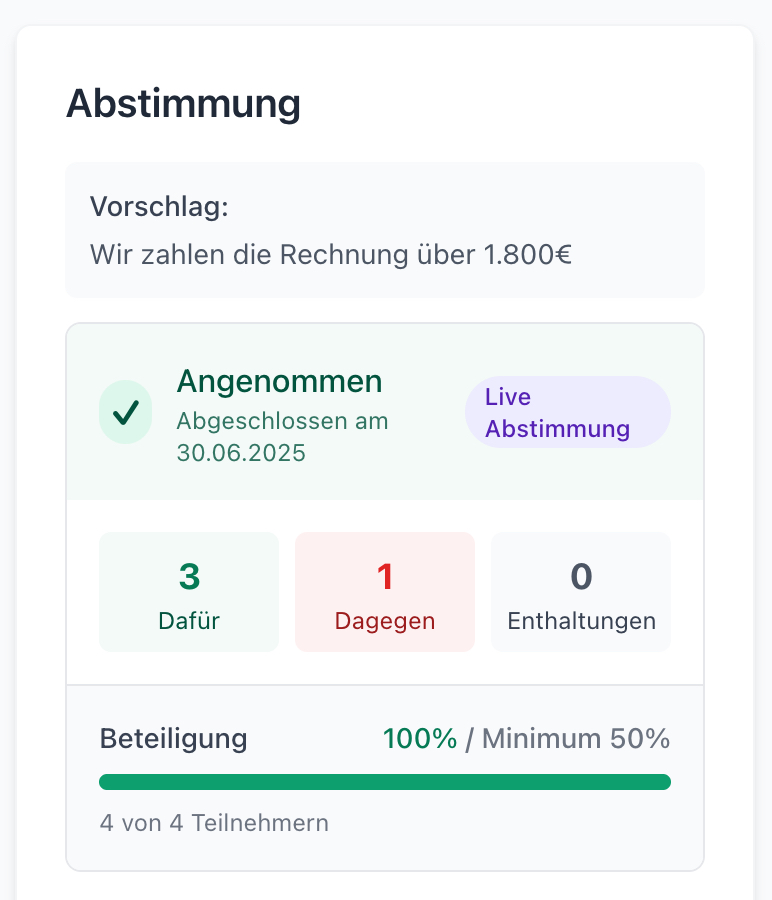
Task: Click the "Beteiligung" section label
Action: (x=173, y=739)
